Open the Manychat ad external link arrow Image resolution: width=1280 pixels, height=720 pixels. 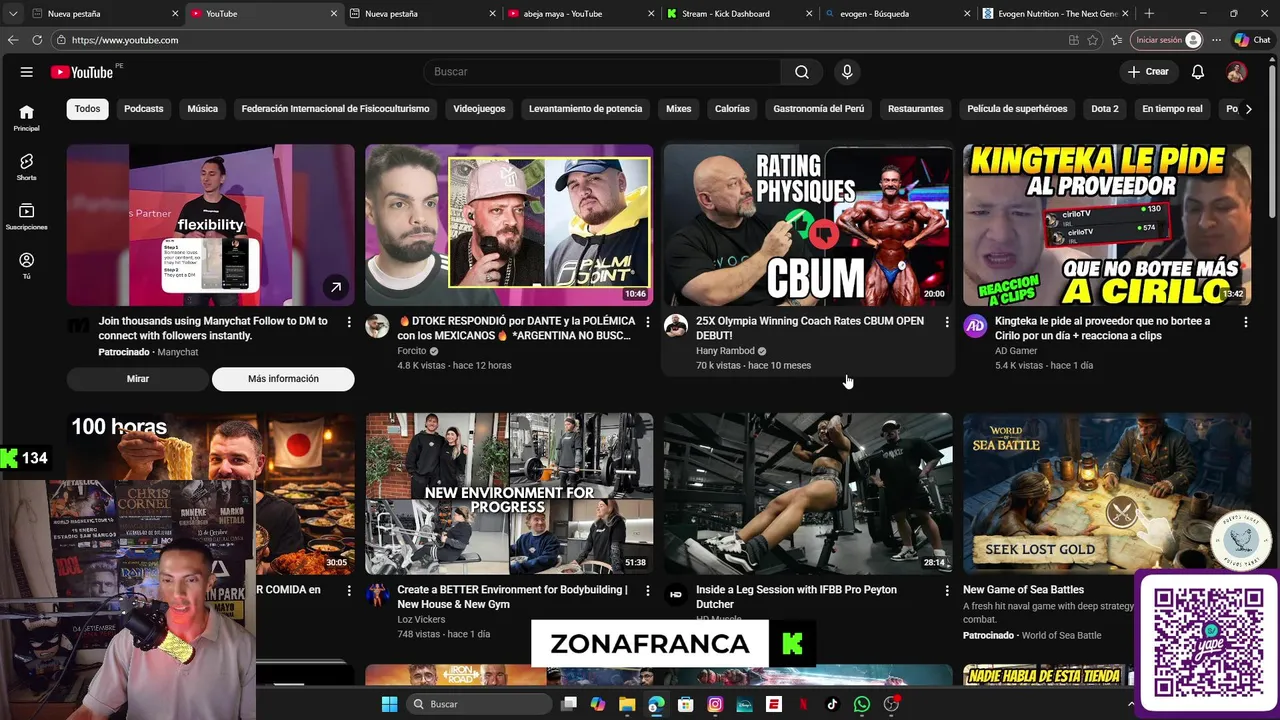point(336,287)
